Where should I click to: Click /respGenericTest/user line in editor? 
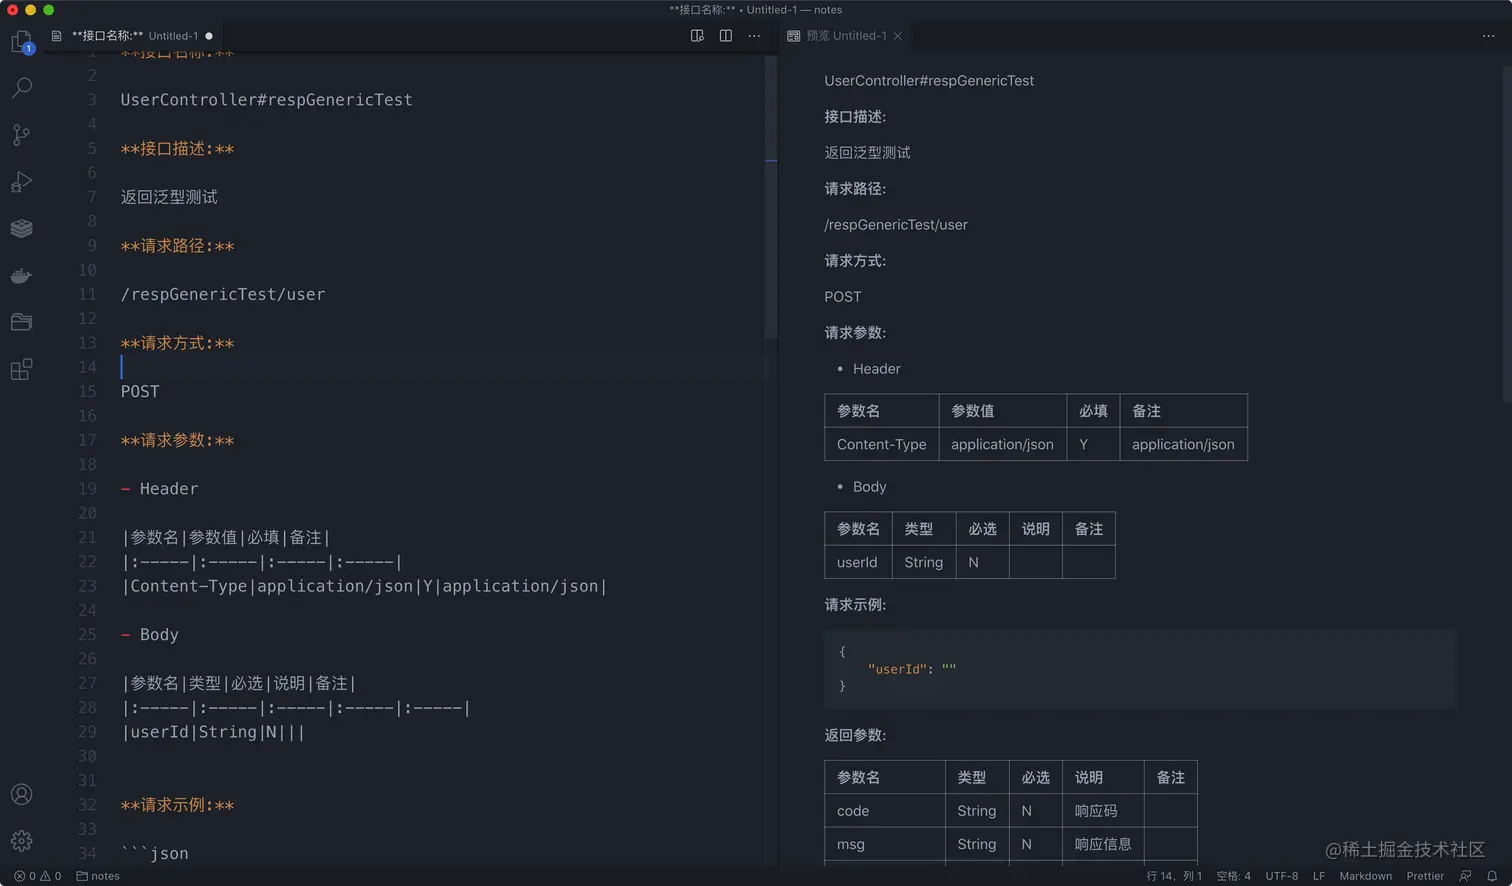(223, 295)
